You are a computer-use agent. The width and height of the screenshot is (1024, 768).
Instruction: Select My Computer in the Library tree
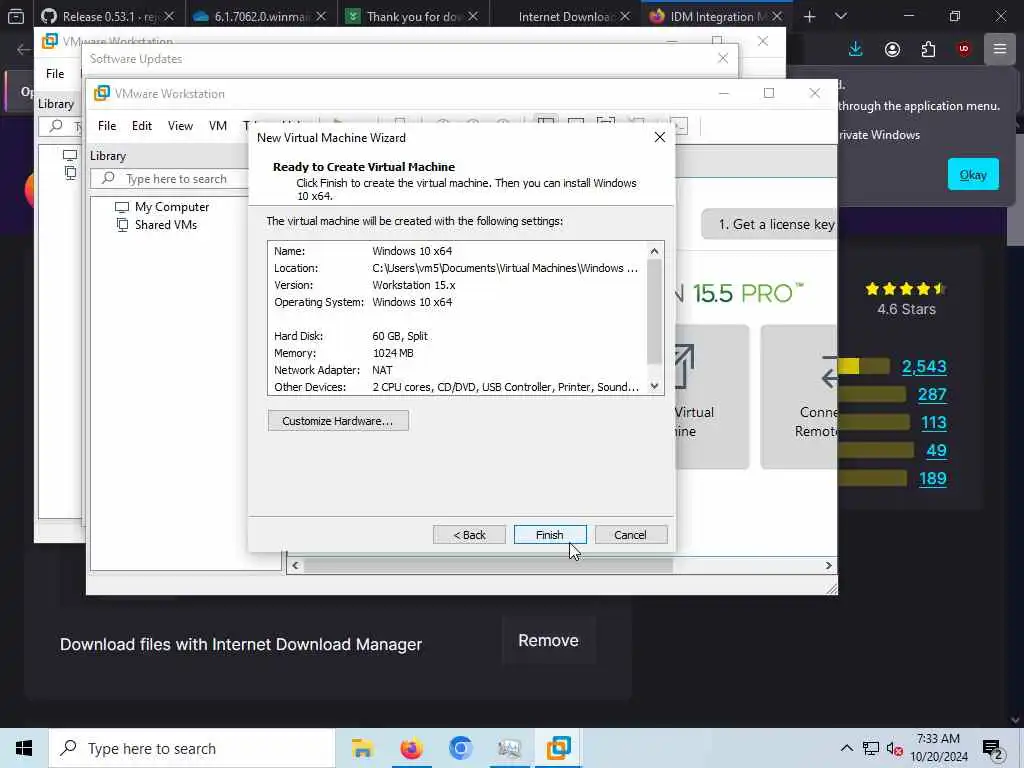[x=163, y=206]
